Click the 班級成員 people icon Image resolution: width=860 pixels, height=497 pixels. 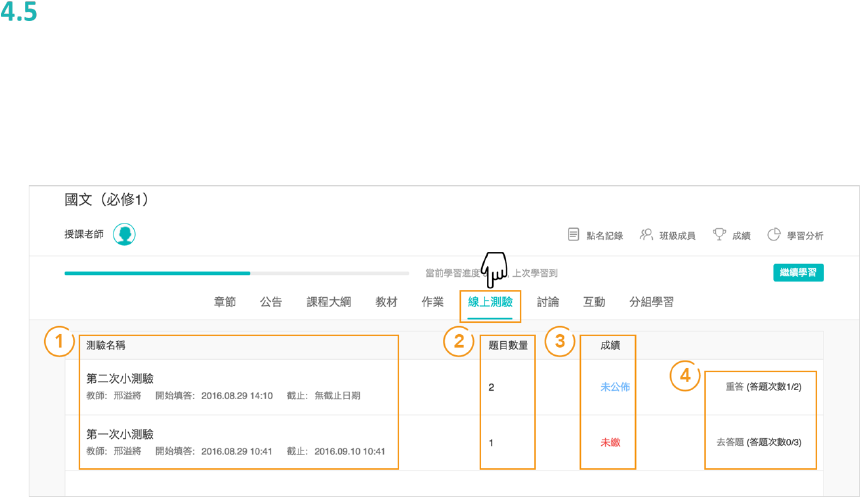646,235
